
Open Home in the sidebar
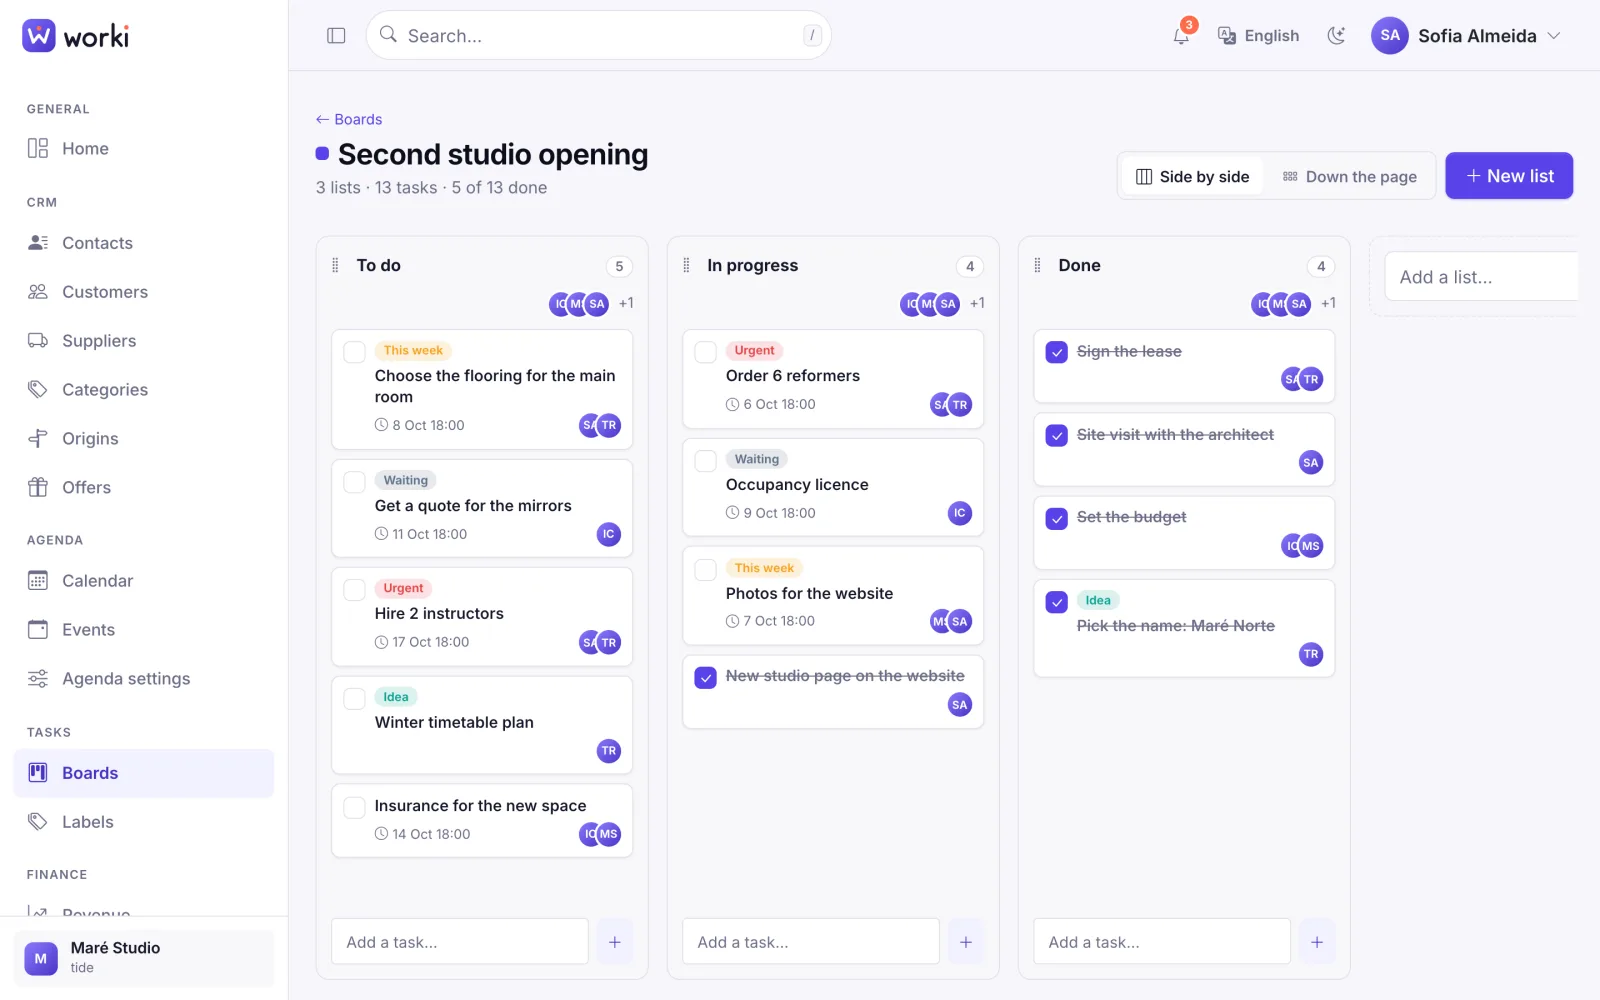pos(144,148)
